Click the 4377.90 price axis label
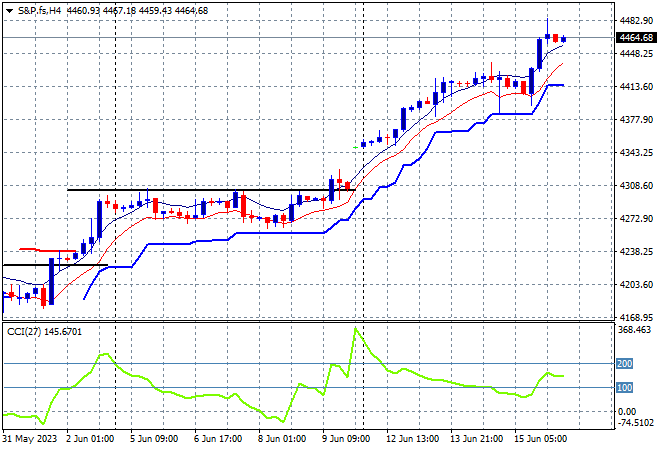Image resolution: width=660 pixels, height=450 pixels. [636, 120]
